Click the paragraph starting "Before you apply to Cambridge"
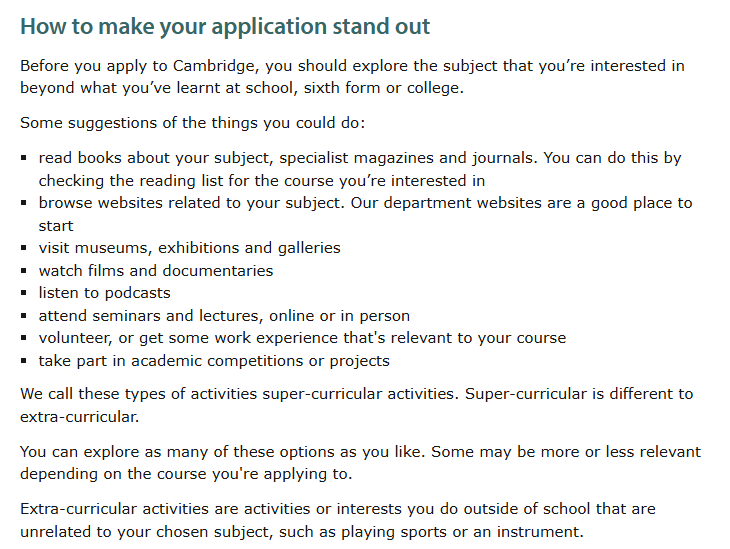The image size is (730, 549). click(352, 67)
